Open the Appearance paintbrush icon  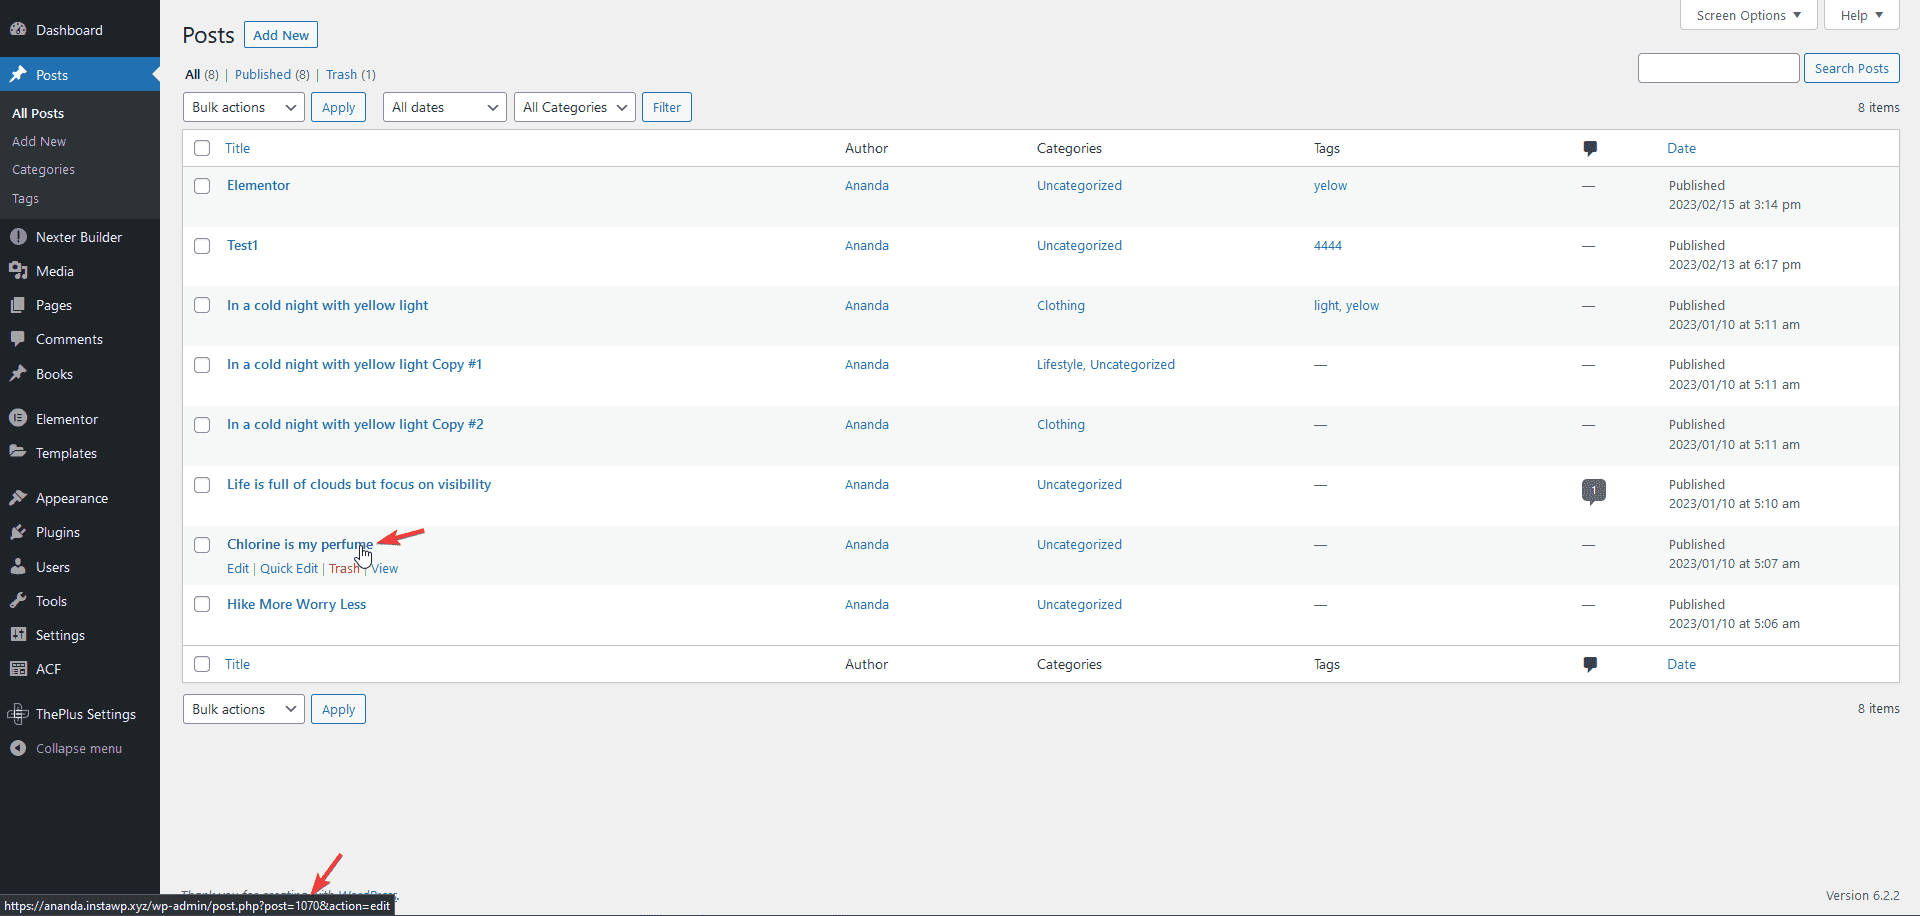click(x=18, y=497)
